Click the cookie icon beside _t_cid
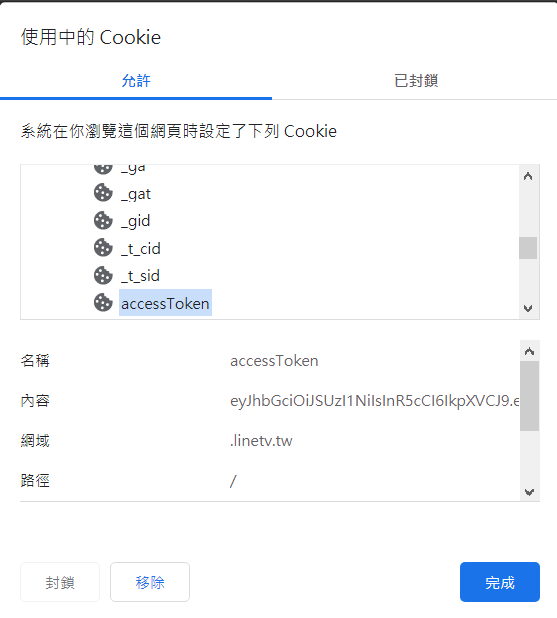The image size is (557, 618). [103, 248]
